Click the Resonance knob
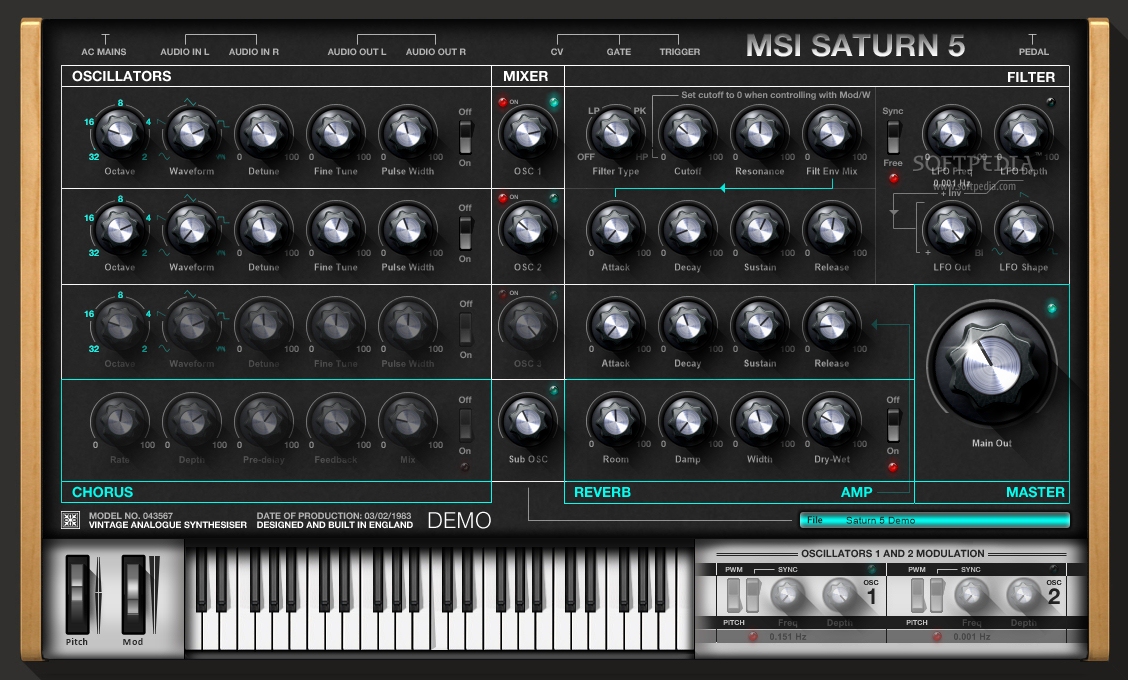Screen dimensions: 1128x680 760,133
